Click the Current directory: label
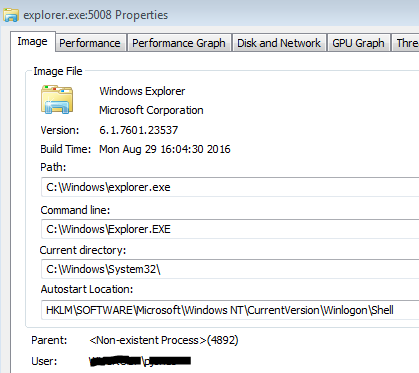Screen dimensions: 419x373 (x=83, y=250)
